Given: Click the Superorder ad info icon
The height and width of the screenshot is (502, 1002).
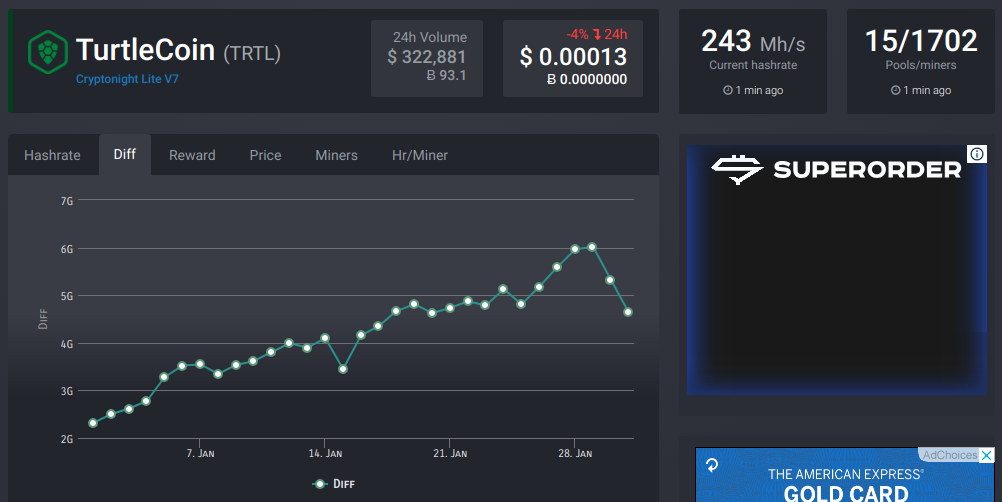Looking at the screenshot, I should (977, 154).
